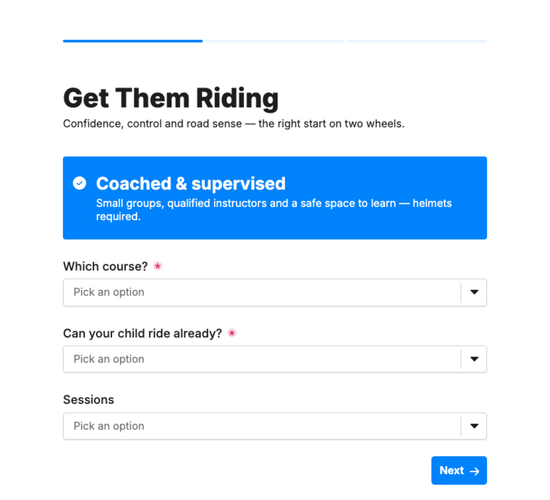Click the Sessions field label

tap(88, 400)
